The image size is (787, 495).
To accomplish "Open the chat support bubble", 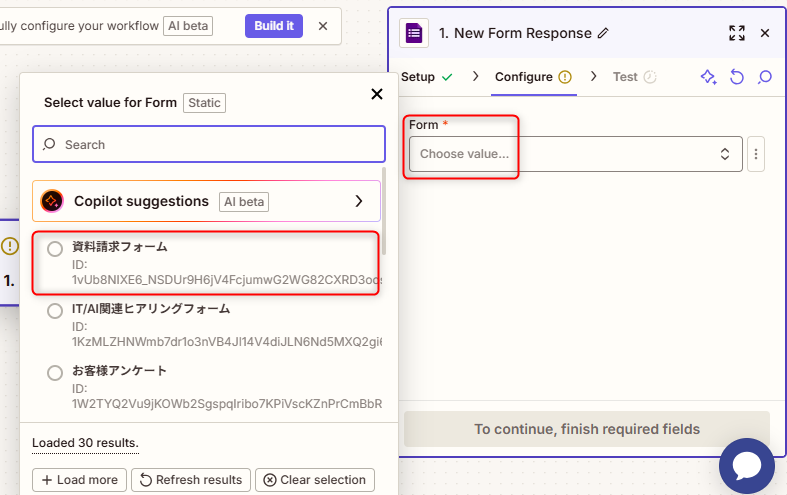I will [747, 466].
